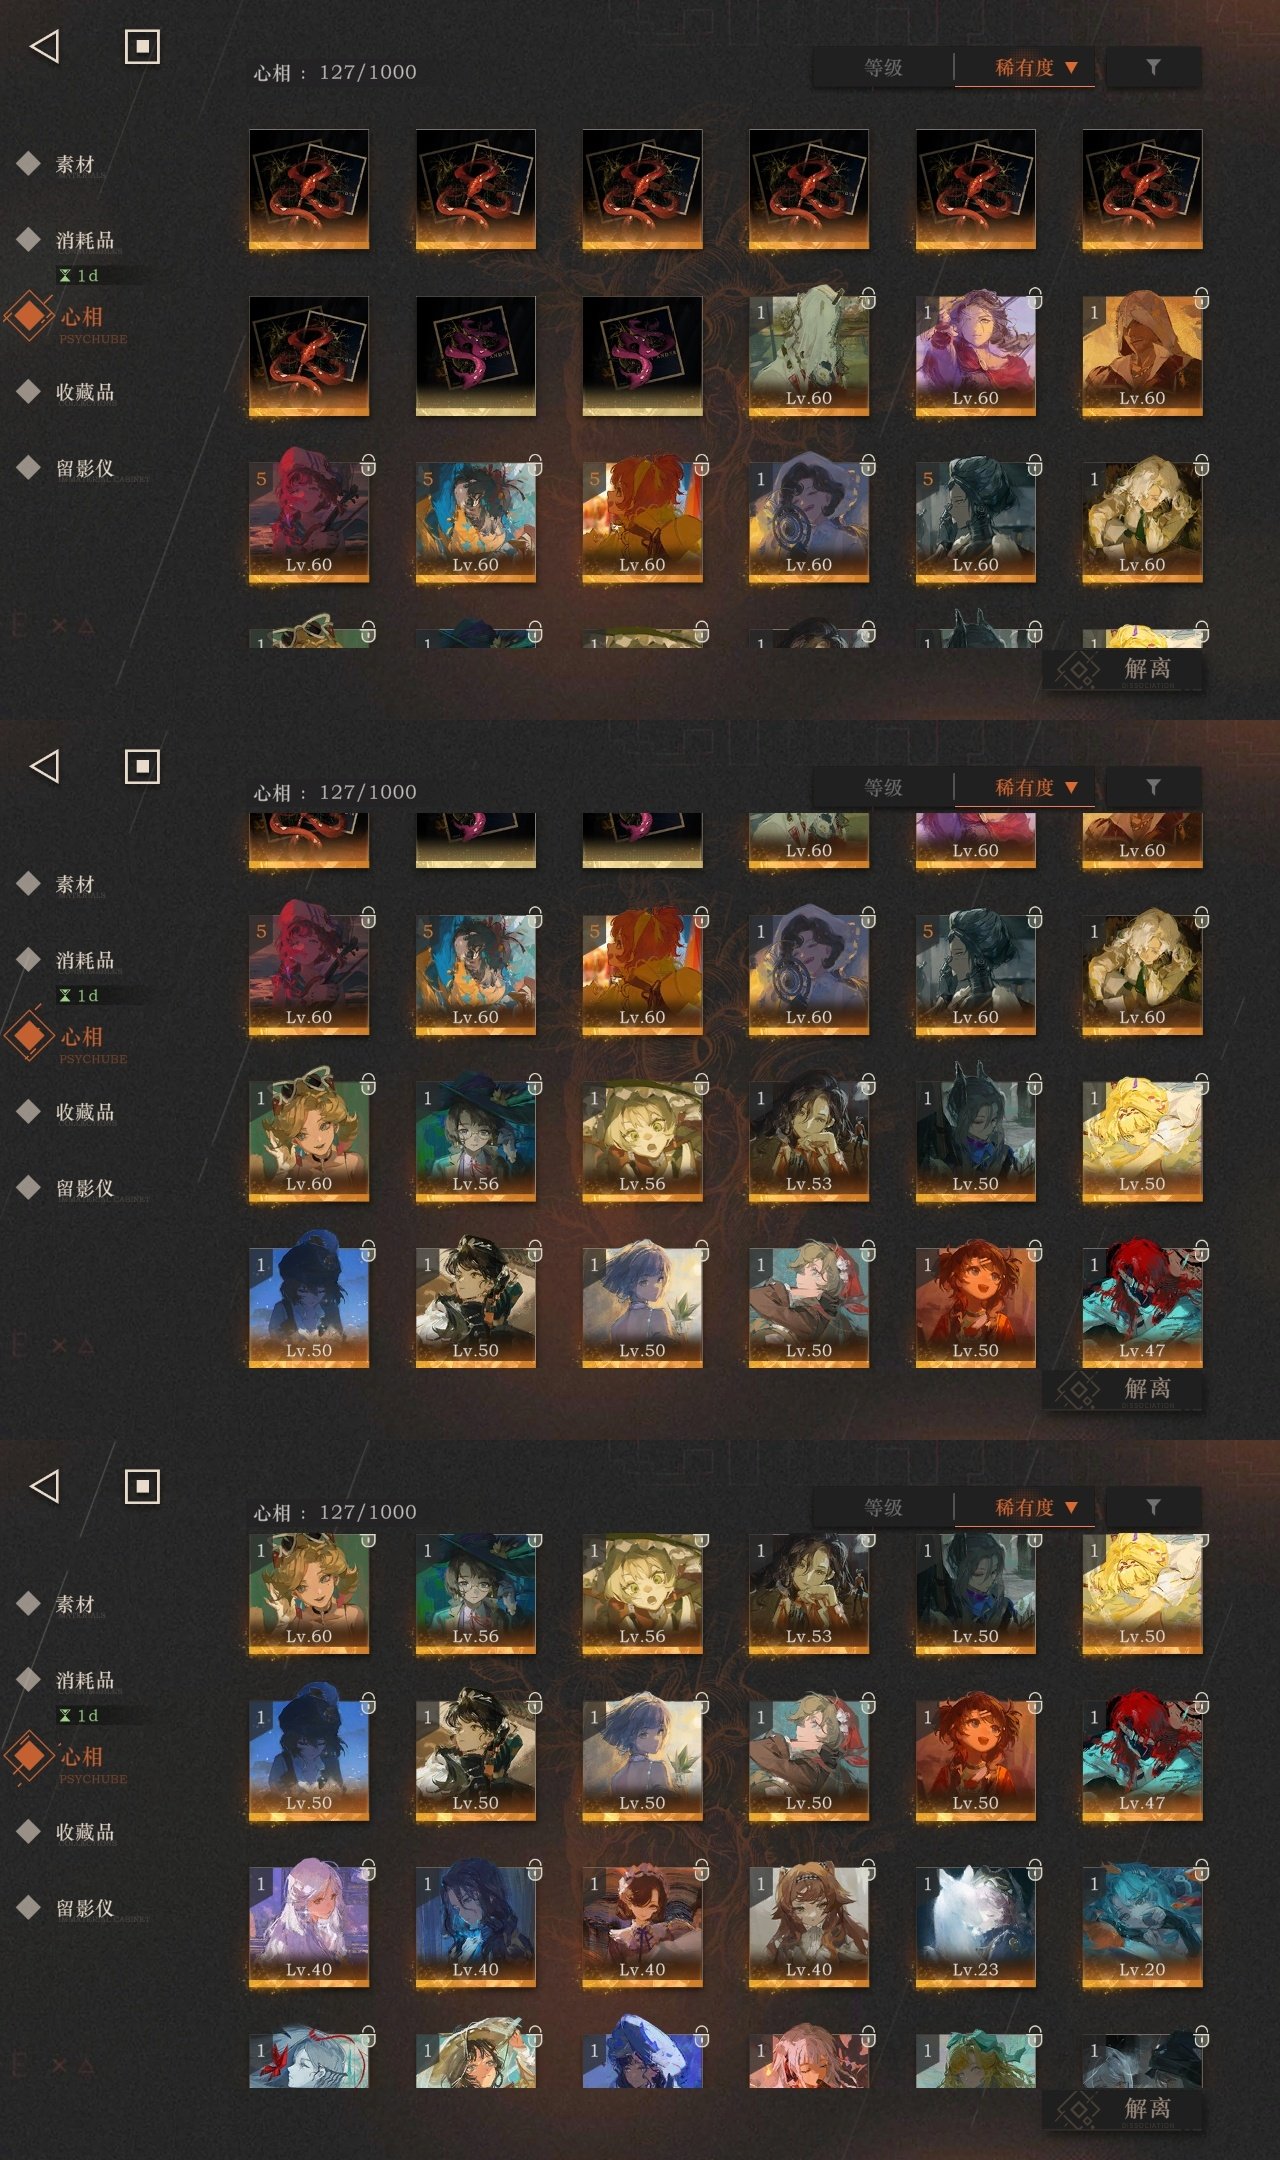The height and width of the screenshot is (2160, 1280).
Task: Open the funnel filter icon in the bottom screenshot
Action: tap(1153, 1507)
